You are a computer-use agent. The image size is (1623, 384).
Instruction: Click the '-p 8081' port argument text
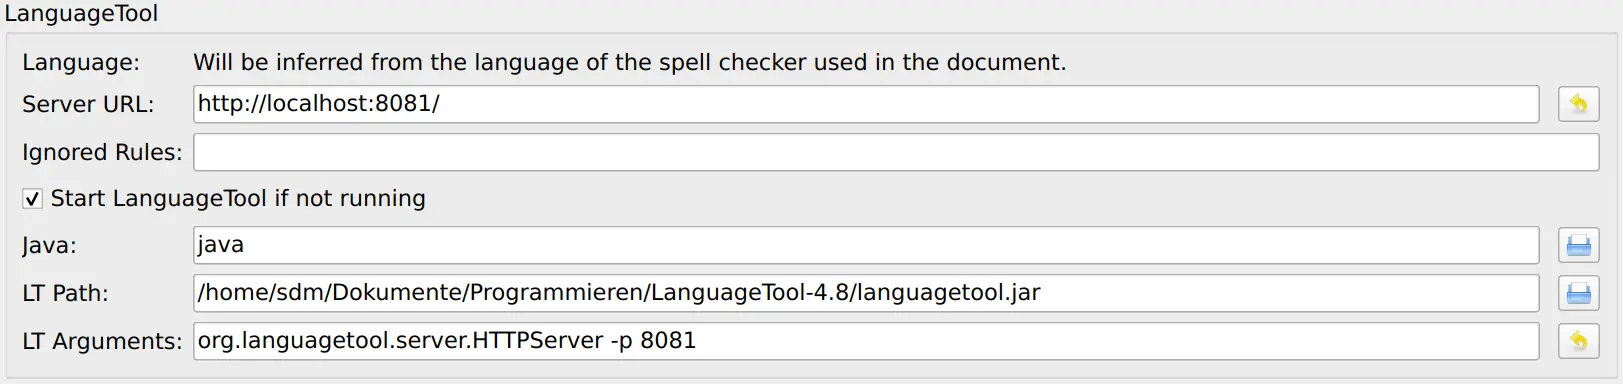pyautogui.click(x=653, y=341)
